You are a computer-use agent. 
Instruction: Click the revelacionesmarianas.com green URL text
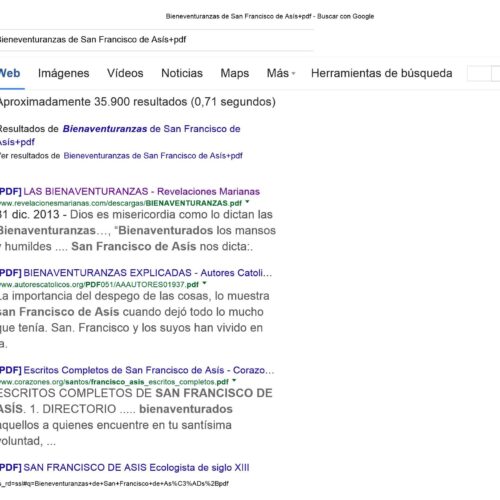(121, 203)
